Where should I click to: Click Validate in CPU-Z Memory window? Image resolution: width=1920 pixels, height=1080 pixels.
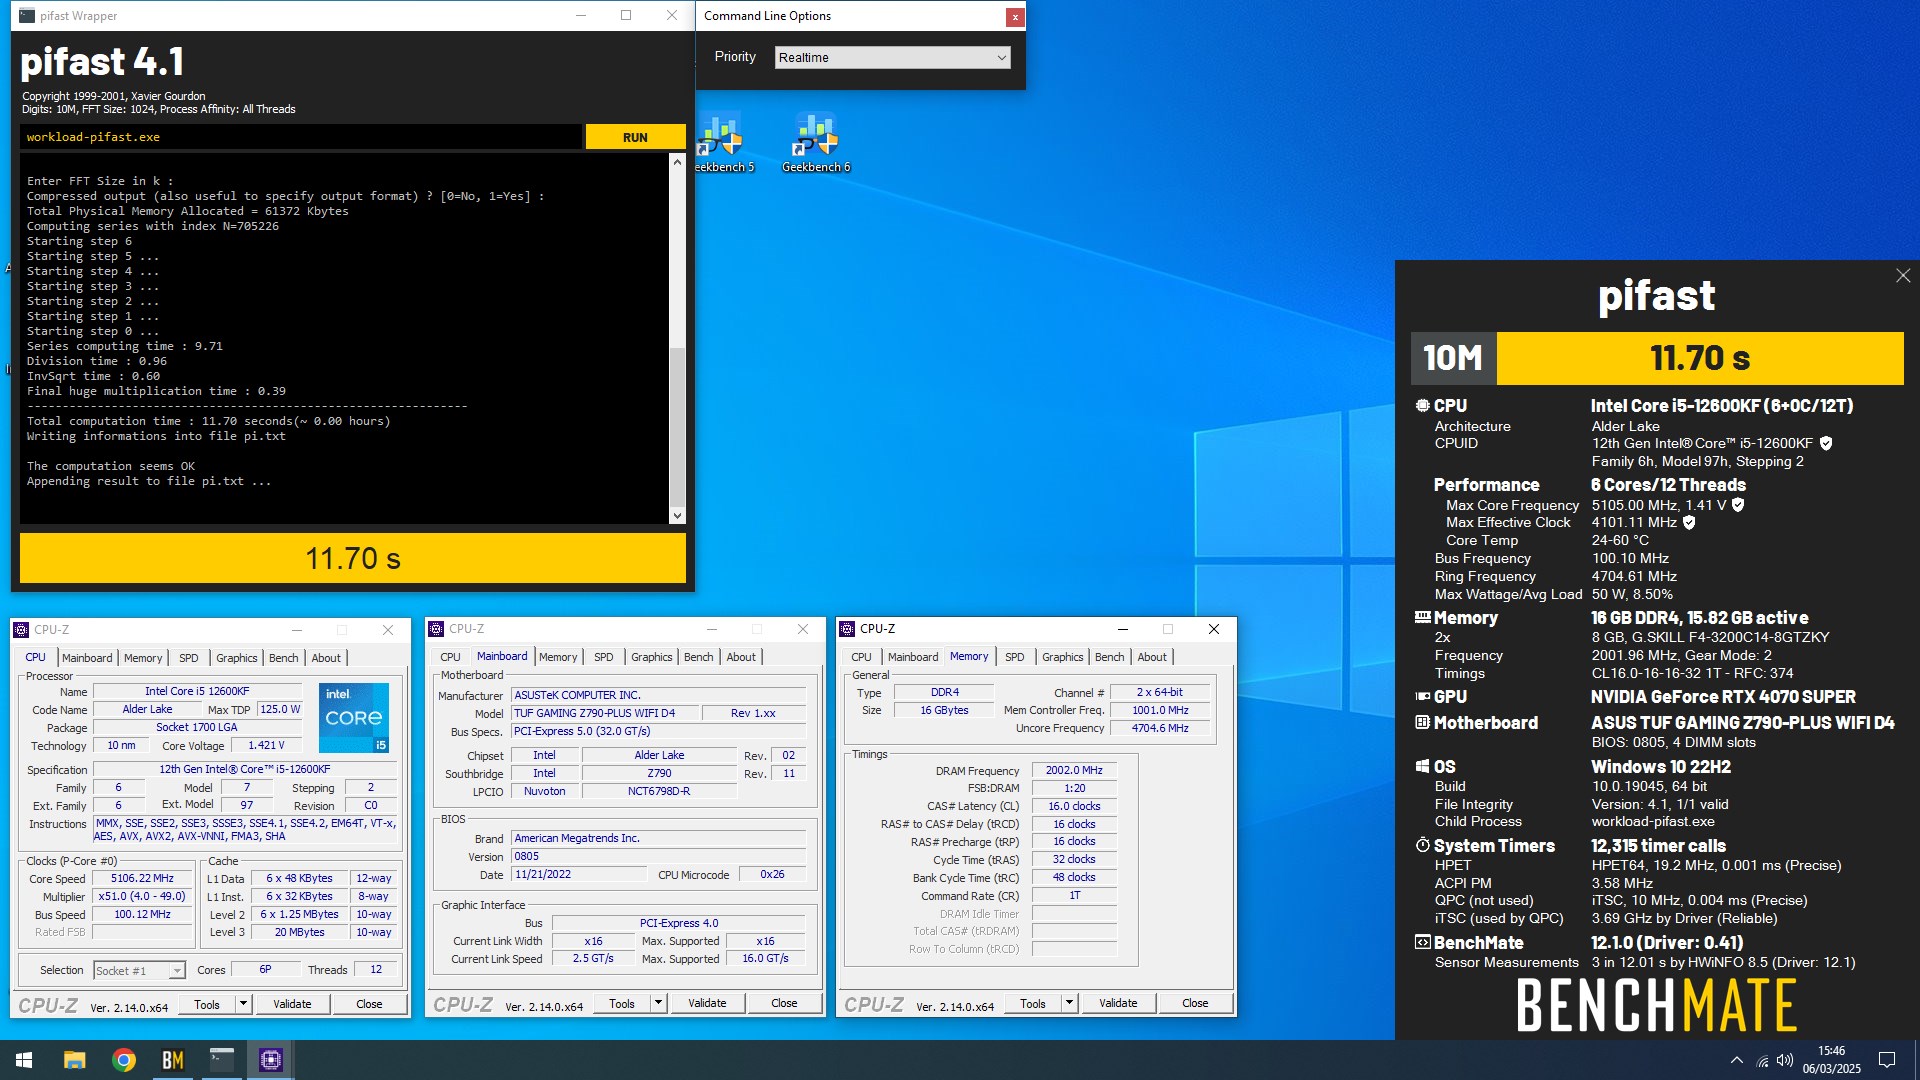point(1118,1003)
